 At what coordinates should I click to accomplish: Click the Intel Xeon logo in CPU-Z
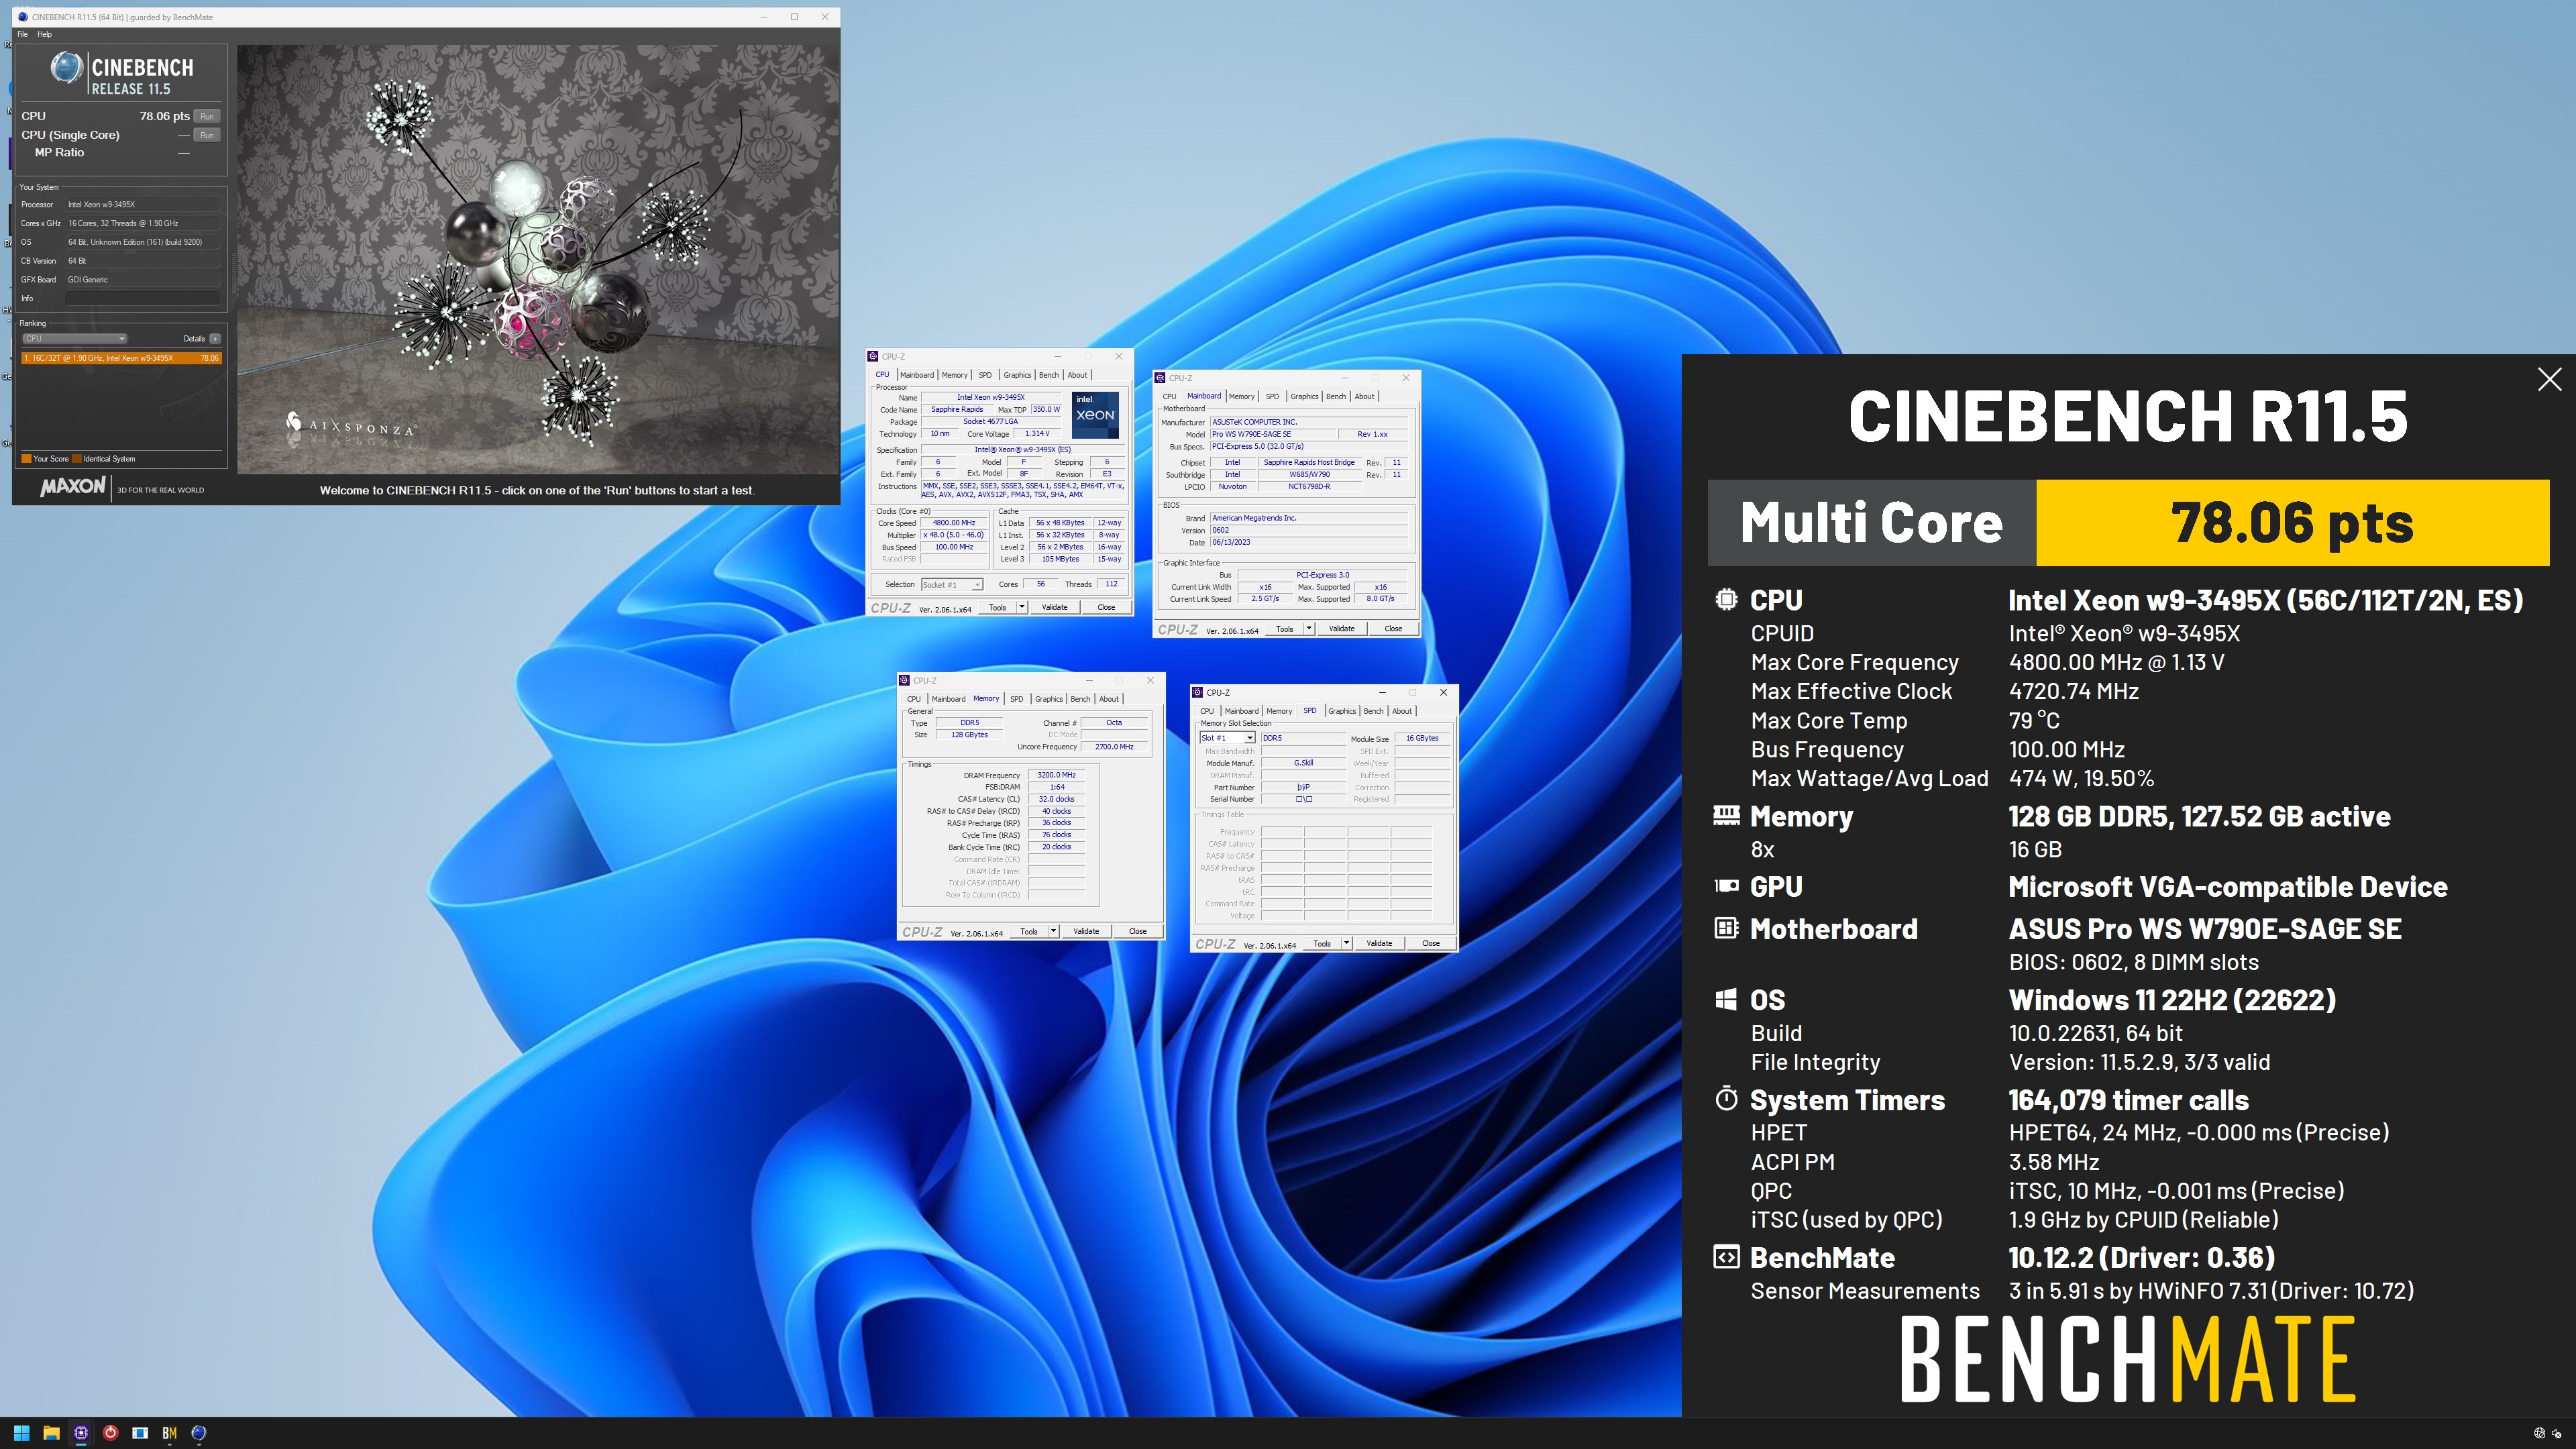point(1095,414)
